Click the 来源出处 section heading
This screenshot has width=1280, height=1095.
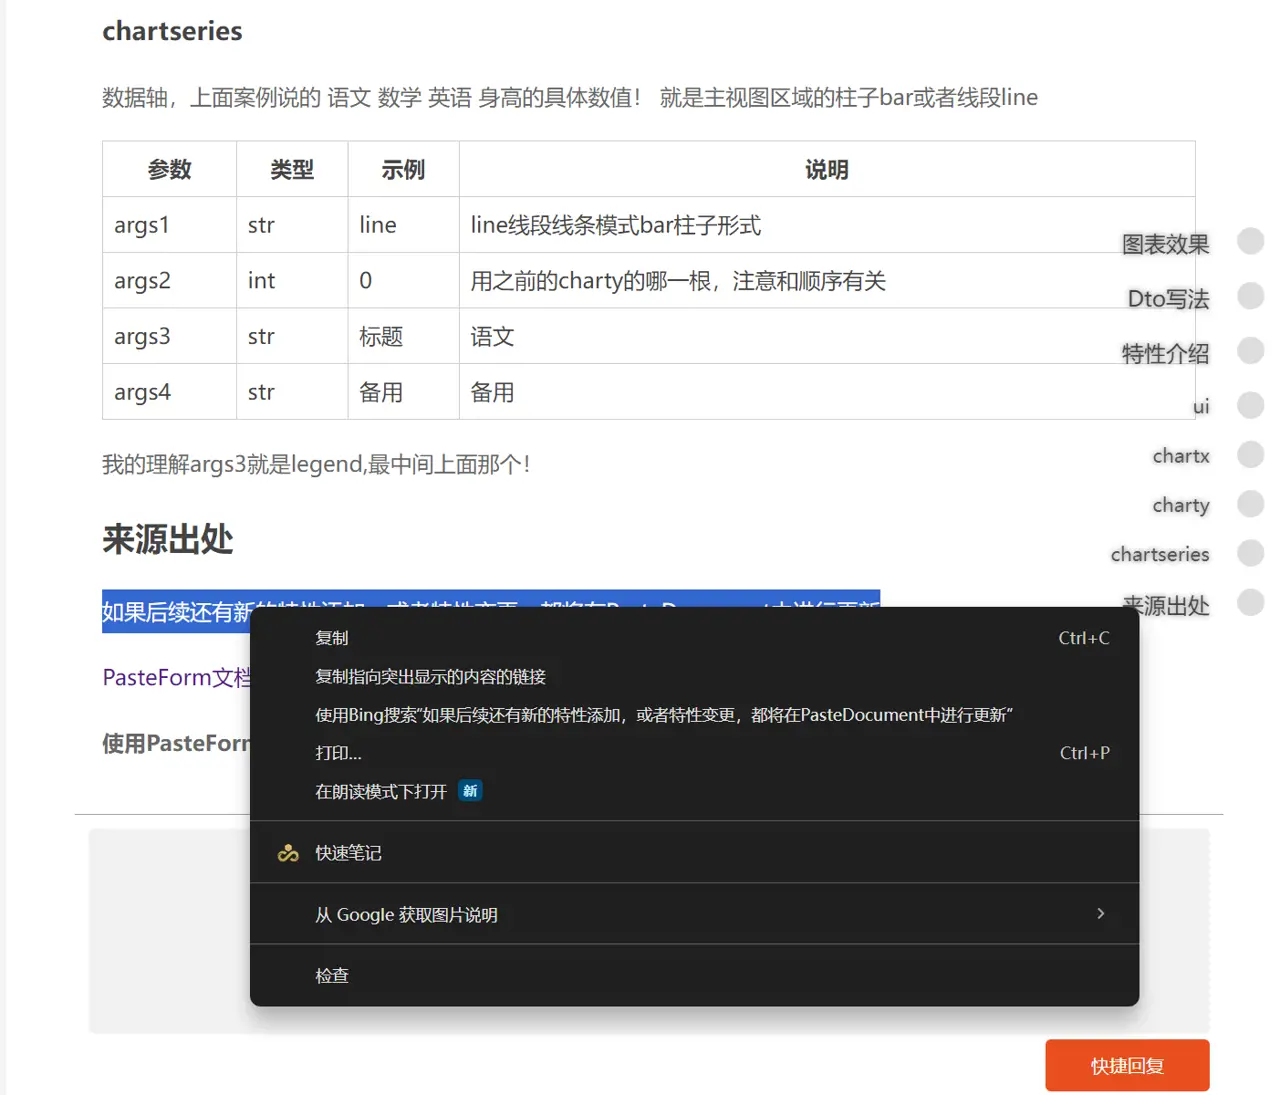[x=167, y=539]
